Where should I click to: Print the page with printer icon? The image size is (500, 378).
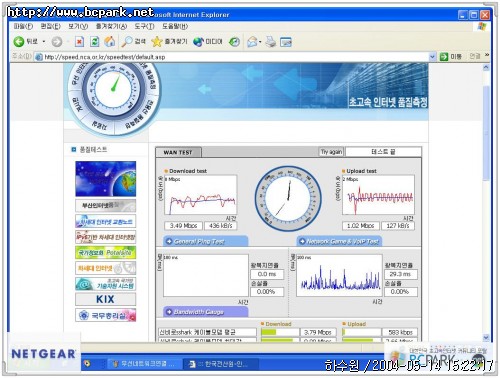[271, 42]
